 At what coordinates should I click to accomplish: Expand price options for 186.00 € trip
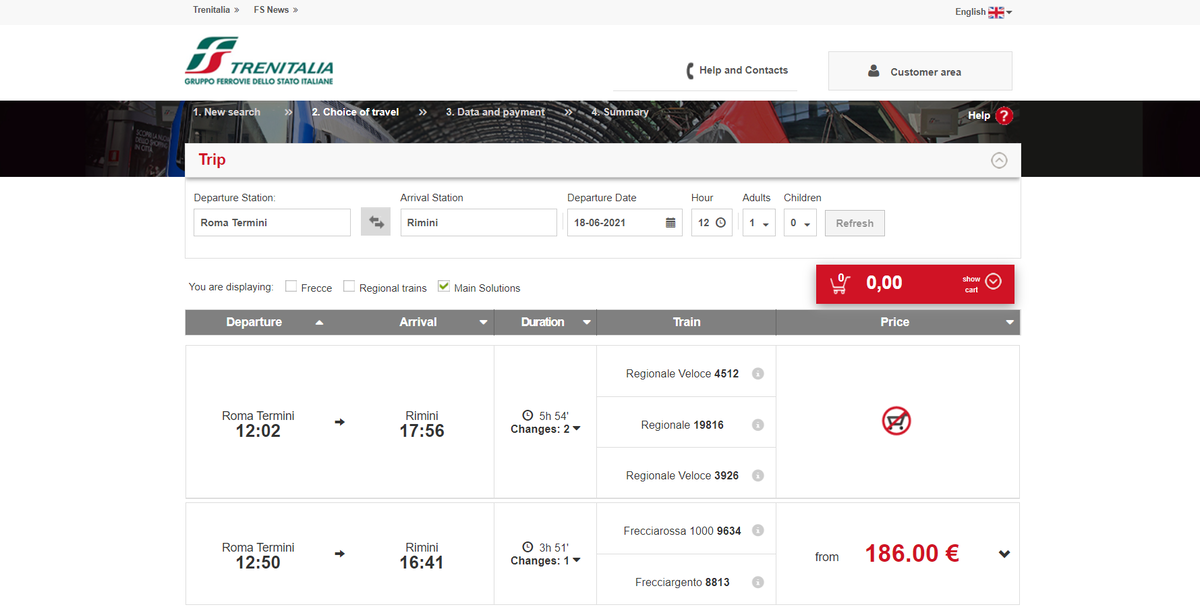[1004, 554]
